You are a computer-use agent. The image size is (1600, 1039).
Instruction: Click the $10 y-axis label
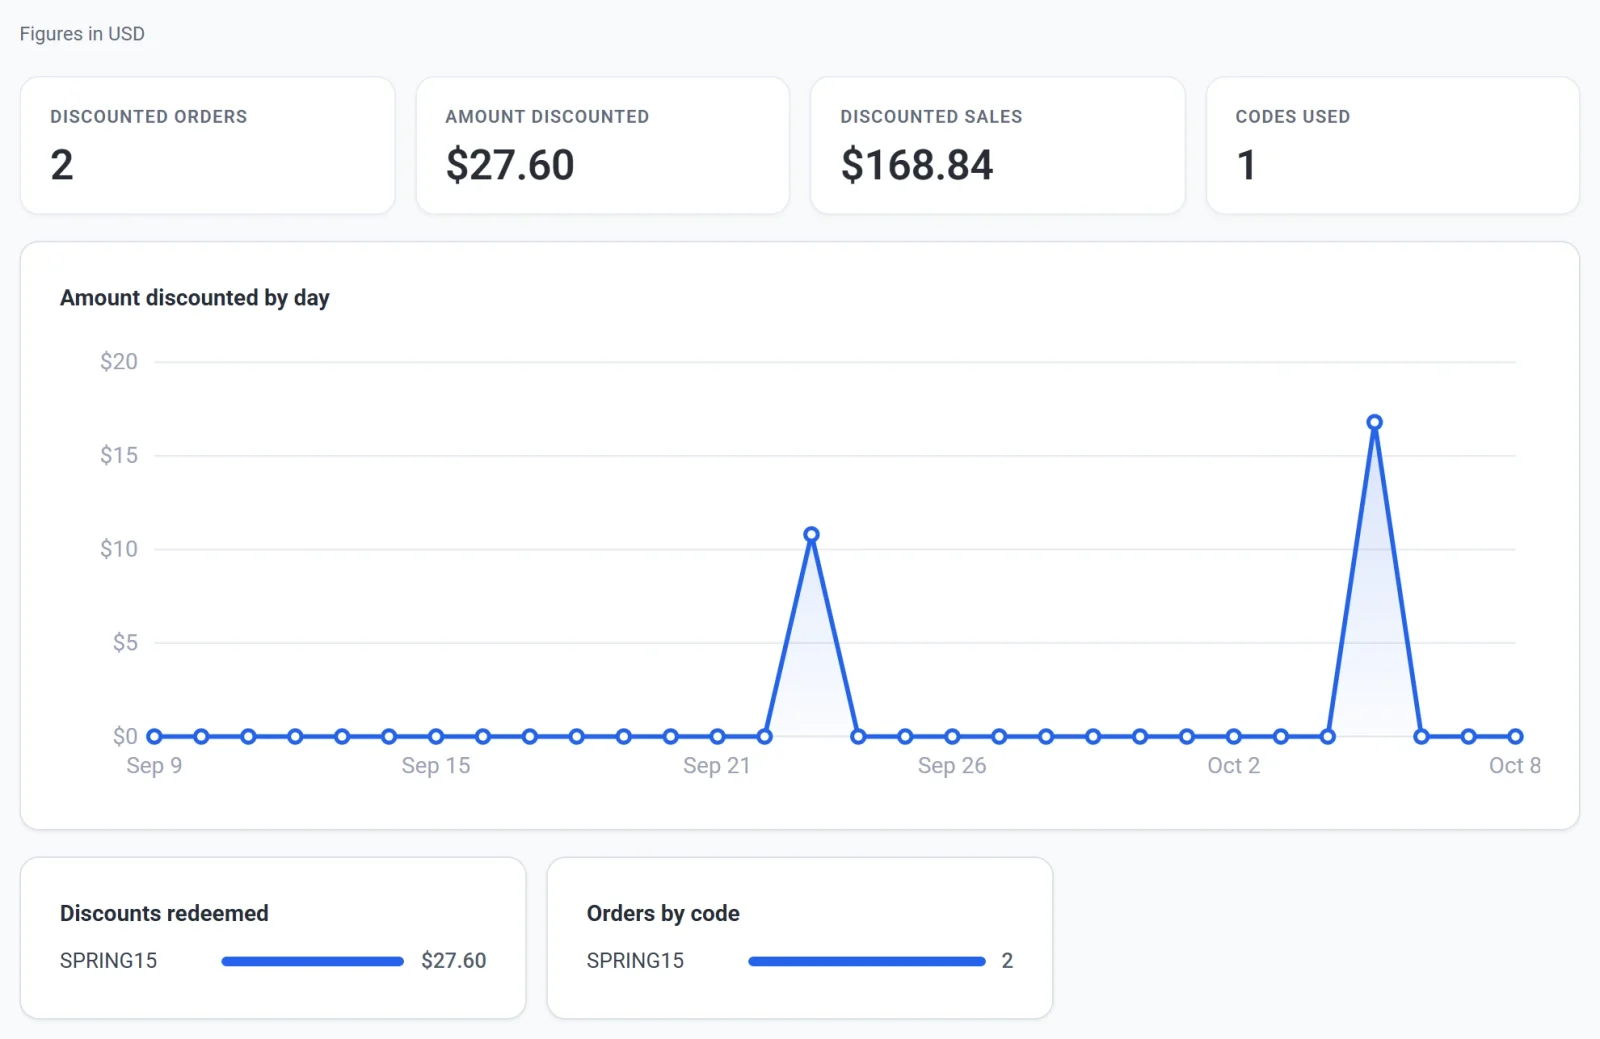point(119,549)
